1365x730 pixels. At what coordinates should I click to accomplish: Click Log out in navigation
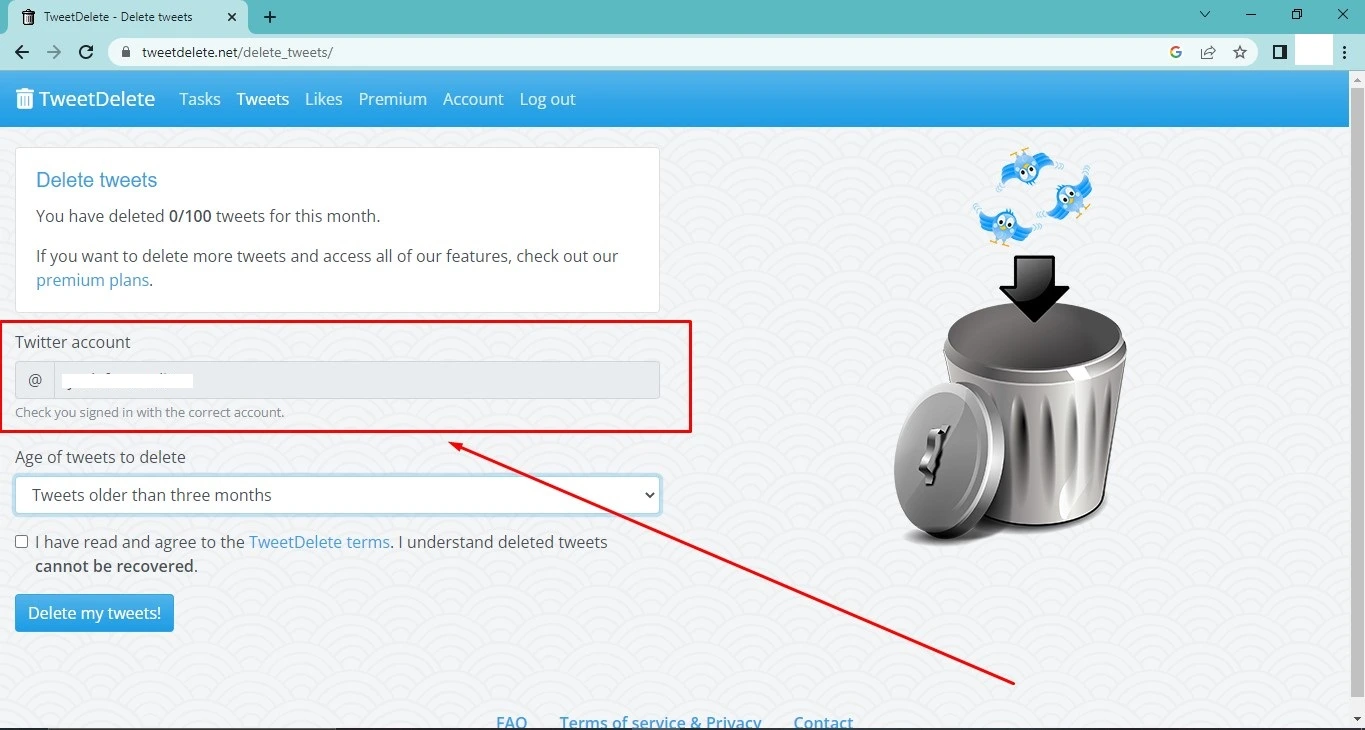(548, 99)
